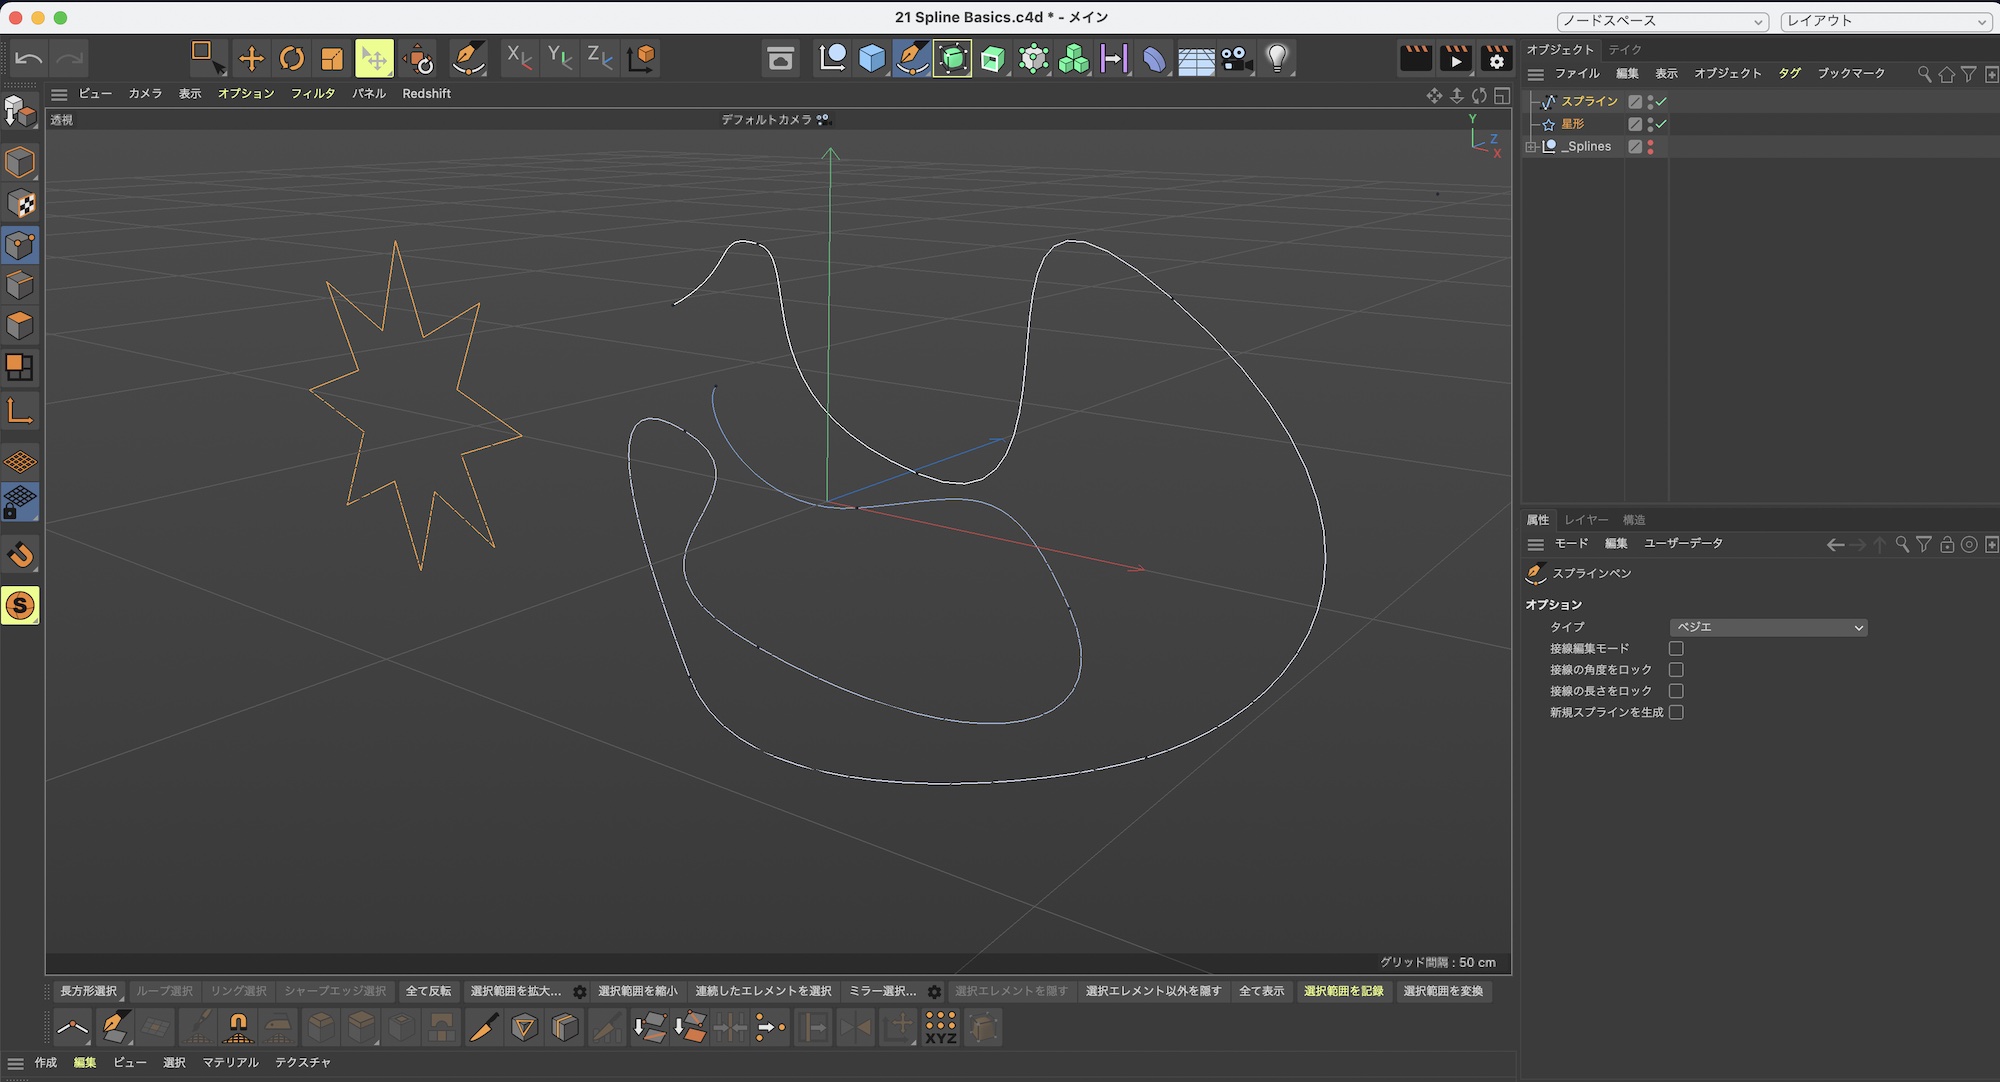
Task: Add a cube primitive from toolbar
Action: 872,59
